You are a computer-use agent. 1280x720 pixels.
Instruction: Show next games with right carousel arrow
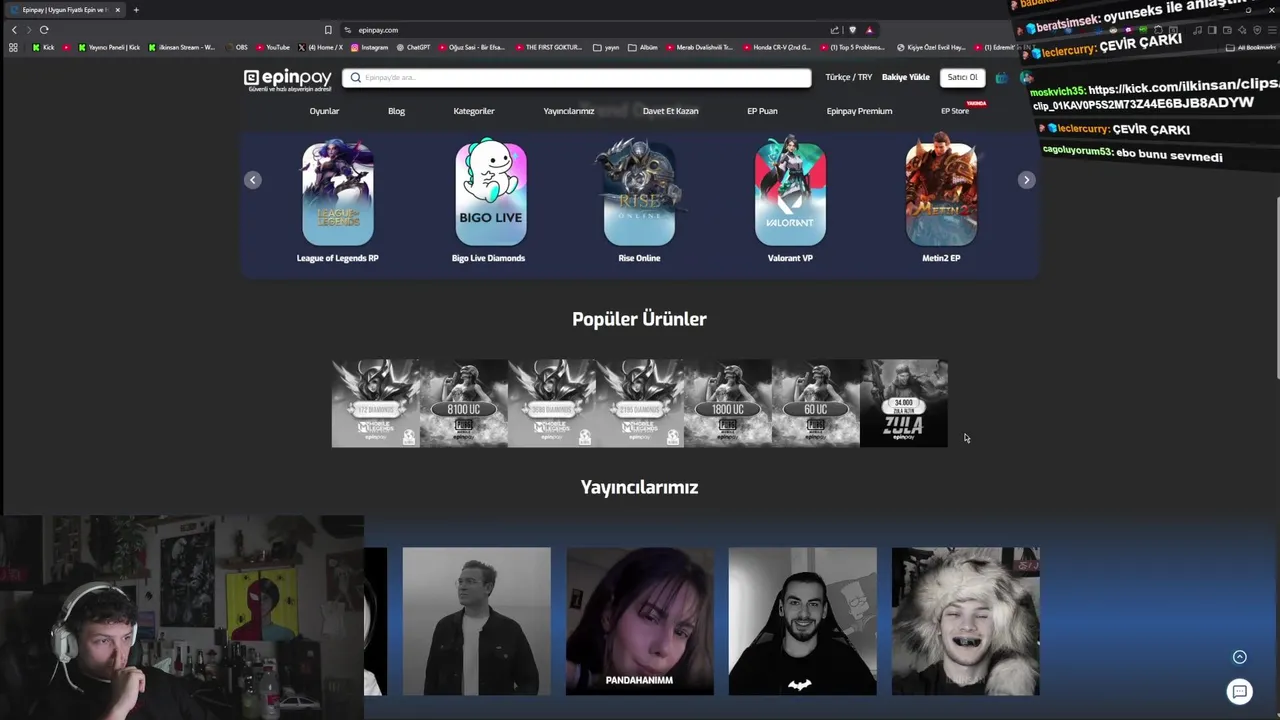tap(1026, 180)
